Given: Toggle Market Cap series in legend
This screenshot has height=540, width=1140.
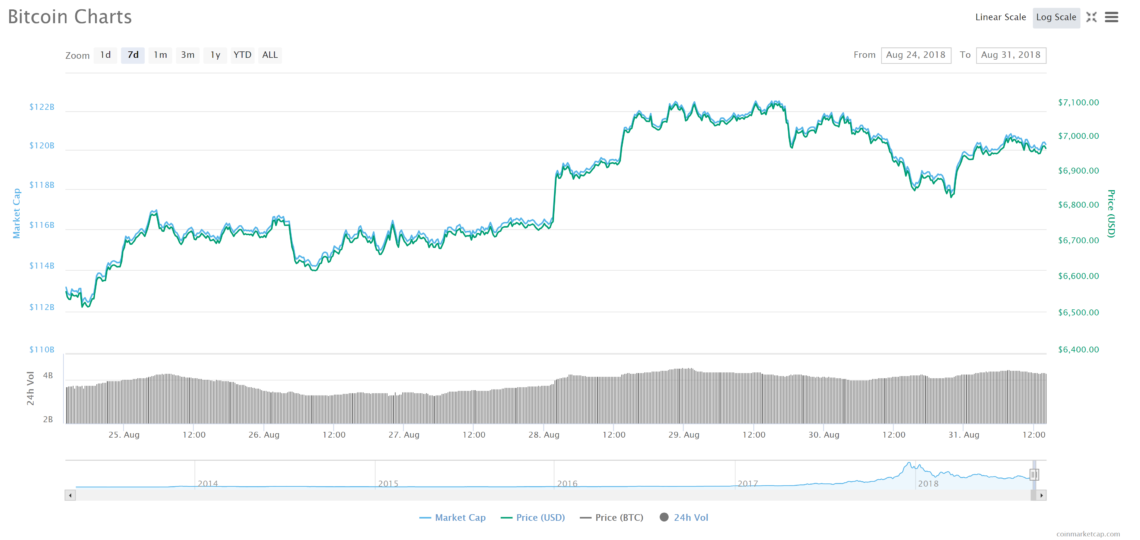Looking at the screenshot, I should [x=454, y=517].
